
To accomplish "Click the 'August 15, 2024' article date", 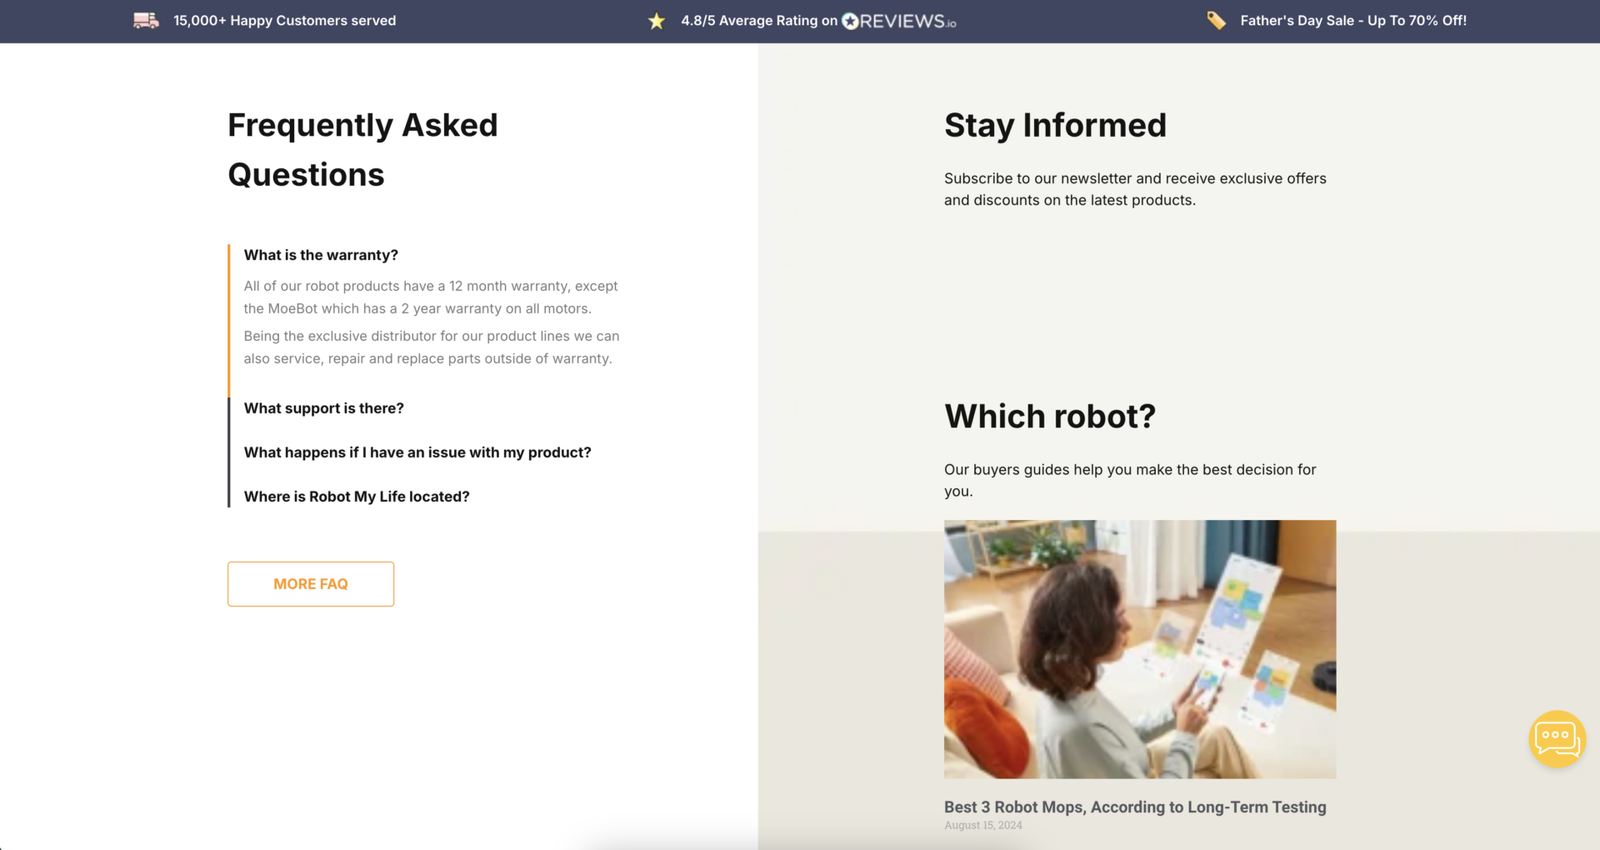I will pos(983,825).
